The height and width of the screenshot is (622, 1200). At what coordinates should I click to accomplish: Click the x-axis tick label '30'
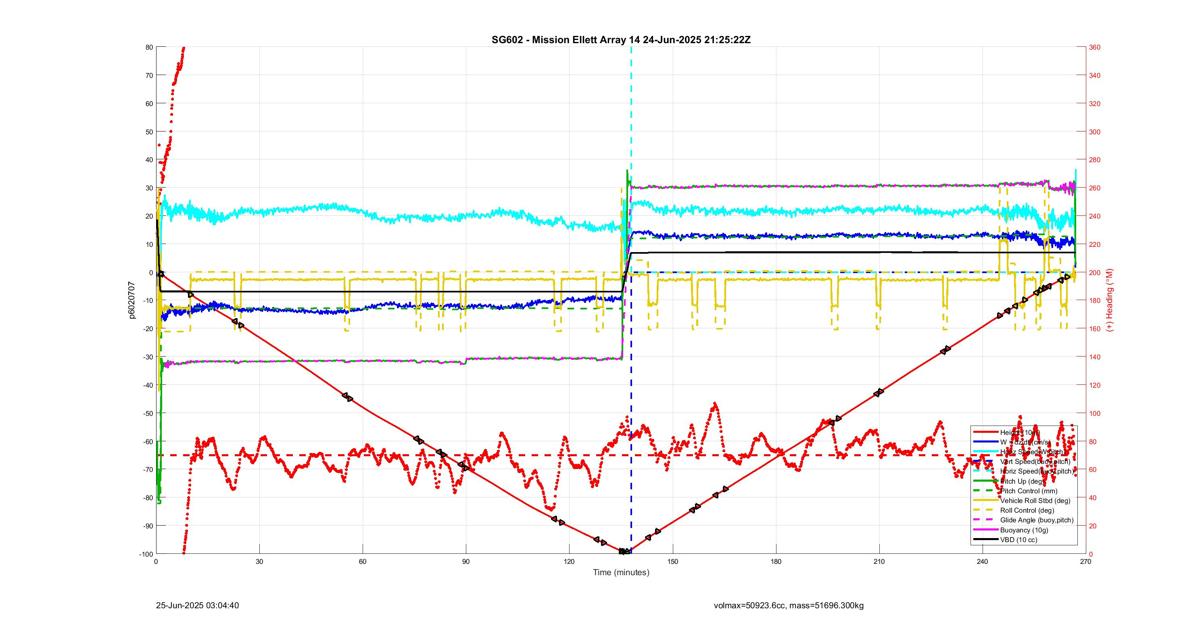pos(259,561)
